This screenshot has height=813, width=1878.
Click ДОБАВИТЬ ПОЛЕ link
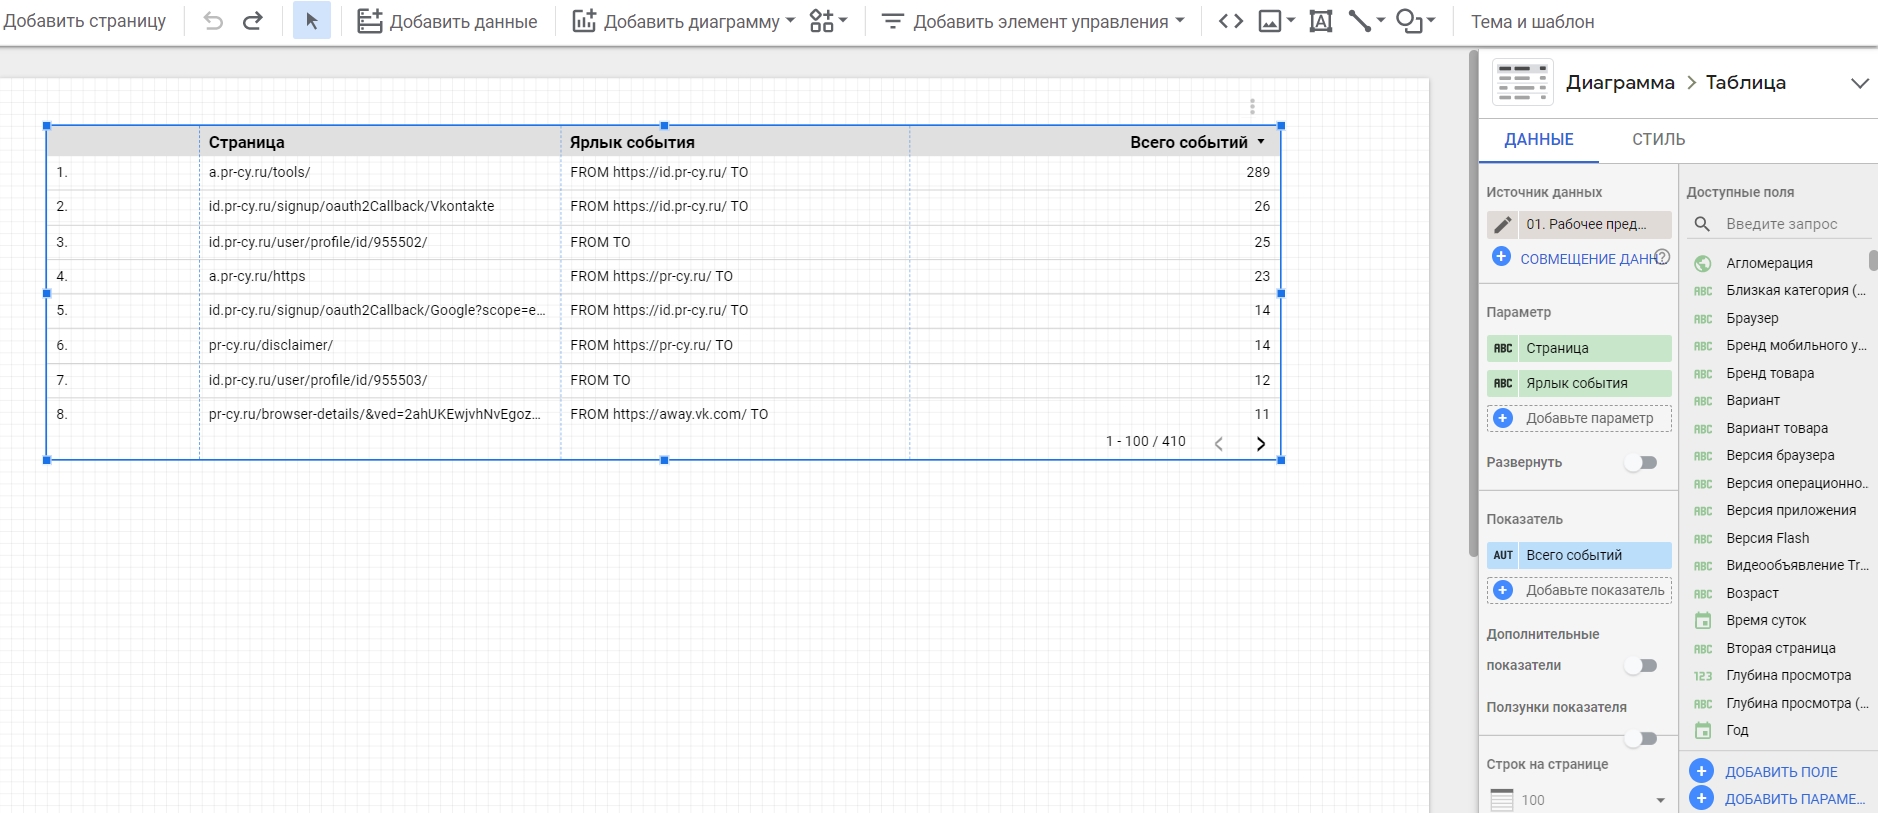click(1781, 772)
